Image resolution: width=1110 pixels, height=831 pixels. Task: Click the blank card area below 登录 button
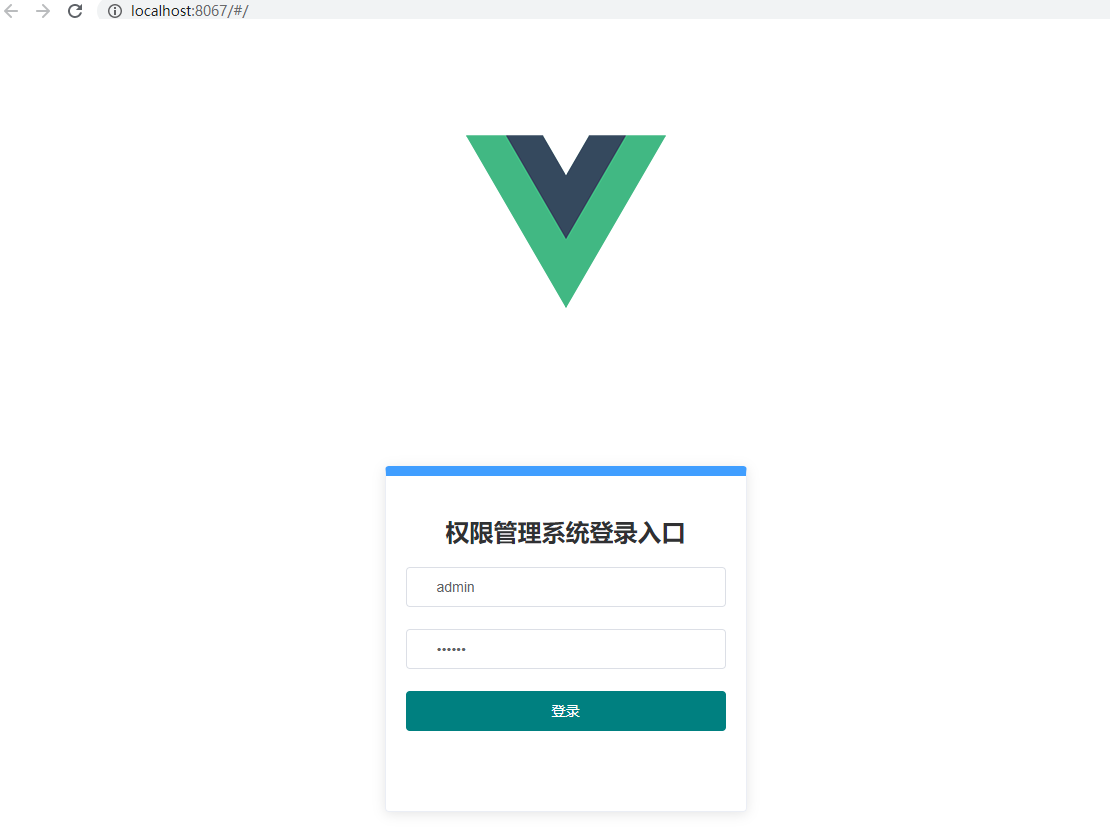566,770
